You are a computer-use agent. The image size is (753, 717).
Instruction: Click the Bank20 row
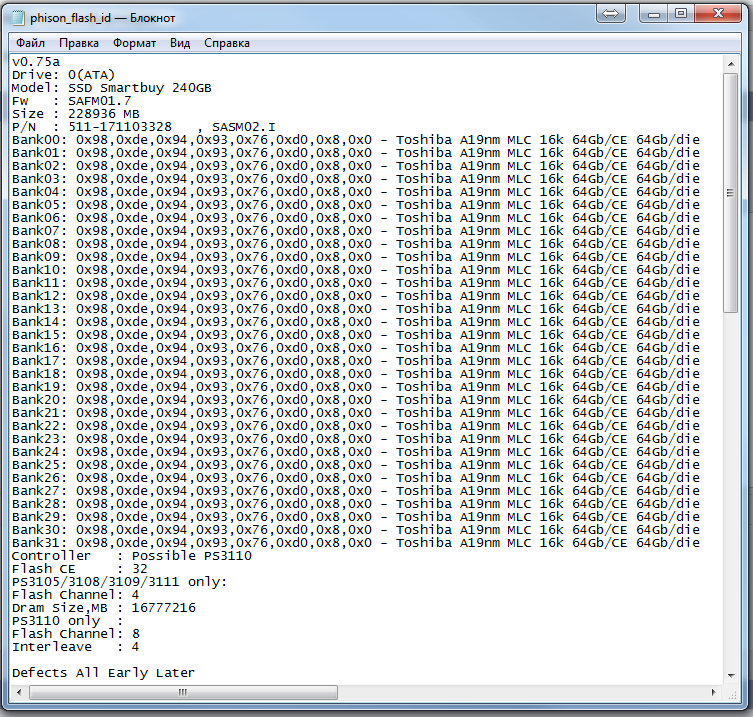tap(356, 400)
